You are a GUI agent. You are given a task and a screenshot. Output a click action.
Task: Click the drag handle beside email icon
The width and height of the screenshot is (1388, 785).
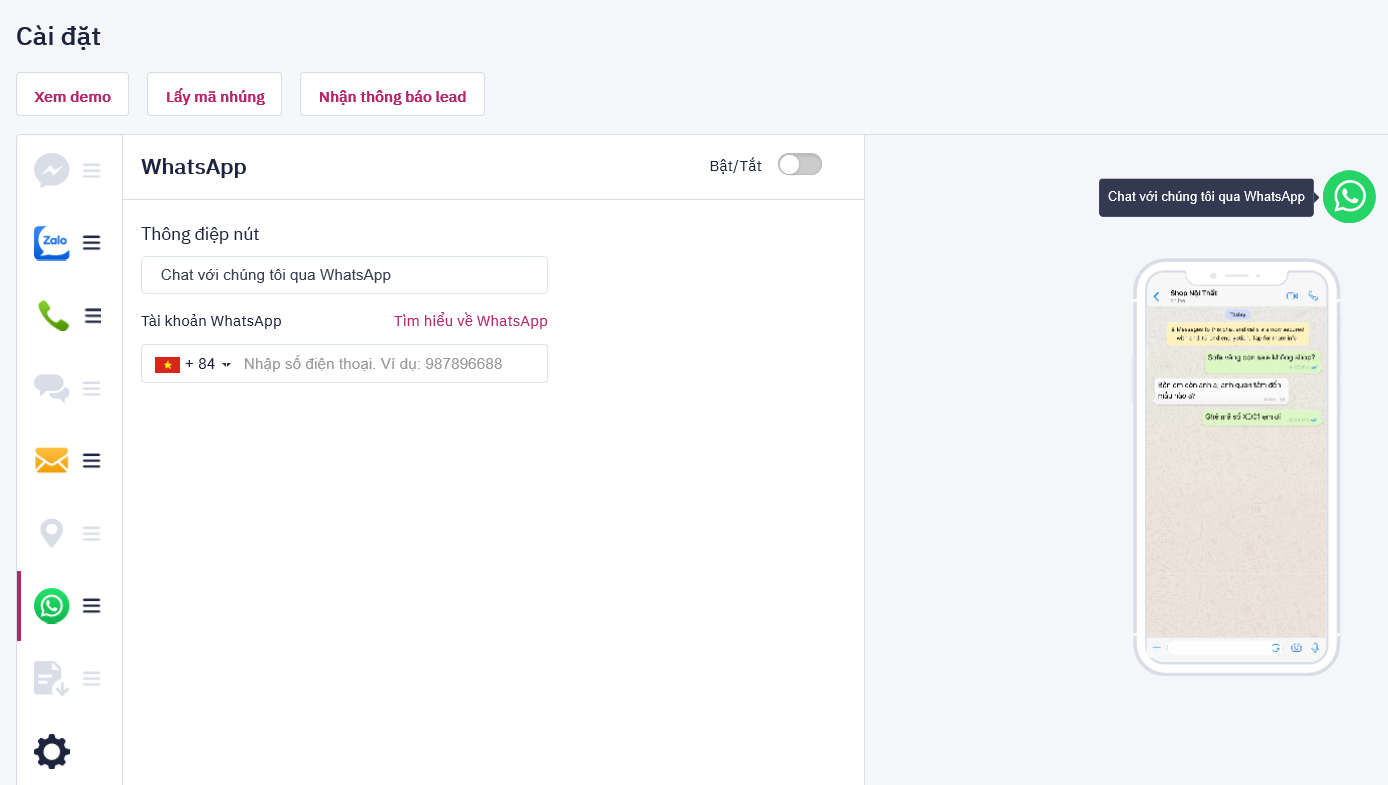pos(92,460)
